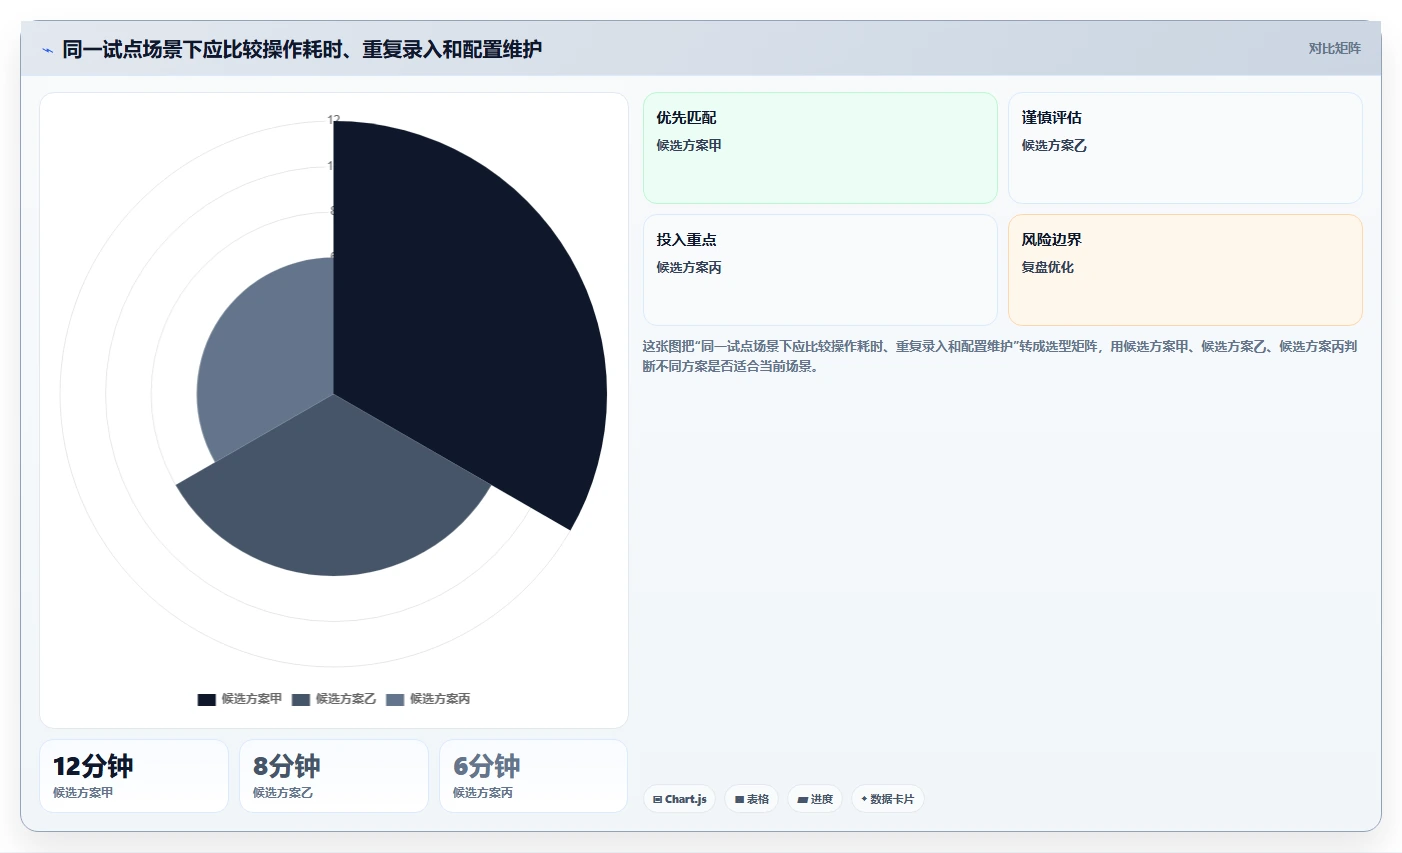Viewport: 1402px width, 853px height.
Task: Select the 8分钟 stat card
Action: point(334,776)
